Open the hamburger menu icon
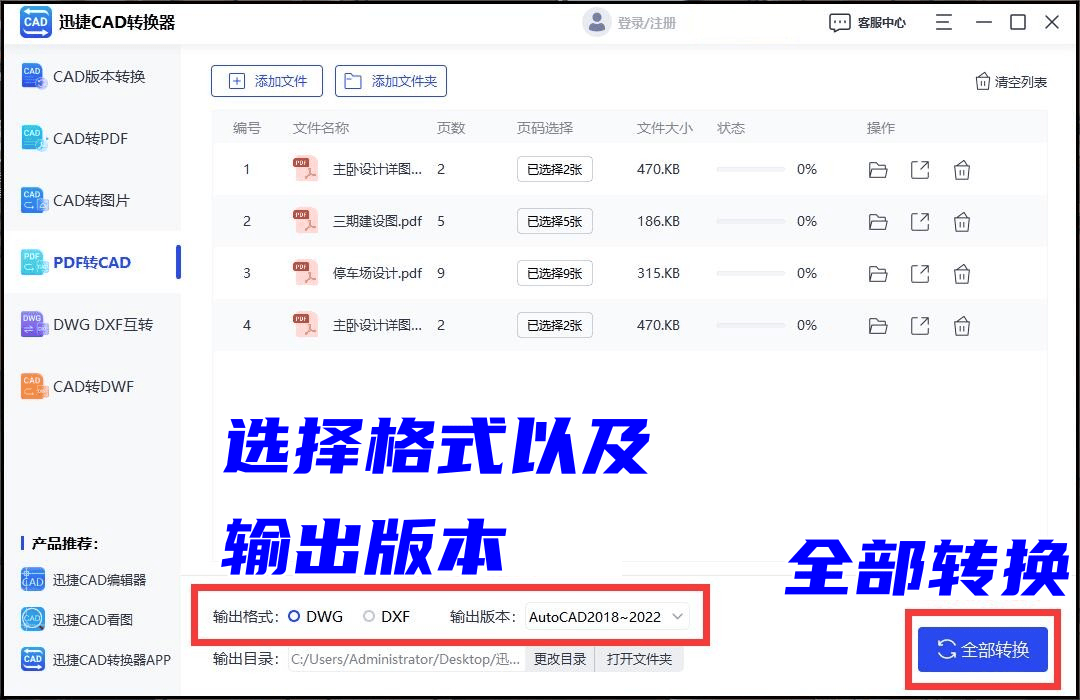Screen dimensions: 1080x700 (x=944, y=22)
